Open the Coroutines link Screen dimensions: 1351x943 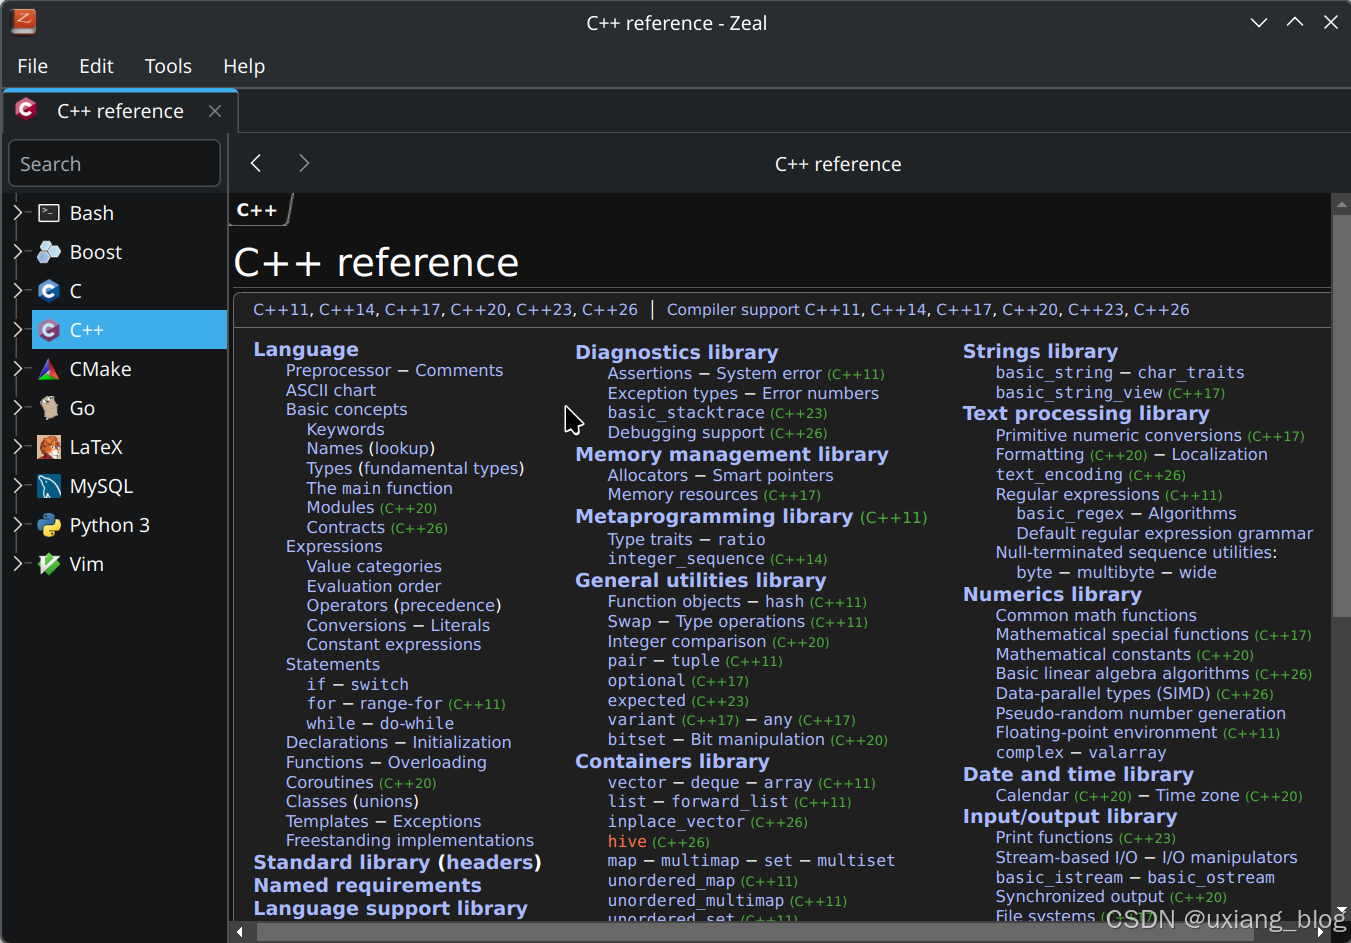[329, 782]
